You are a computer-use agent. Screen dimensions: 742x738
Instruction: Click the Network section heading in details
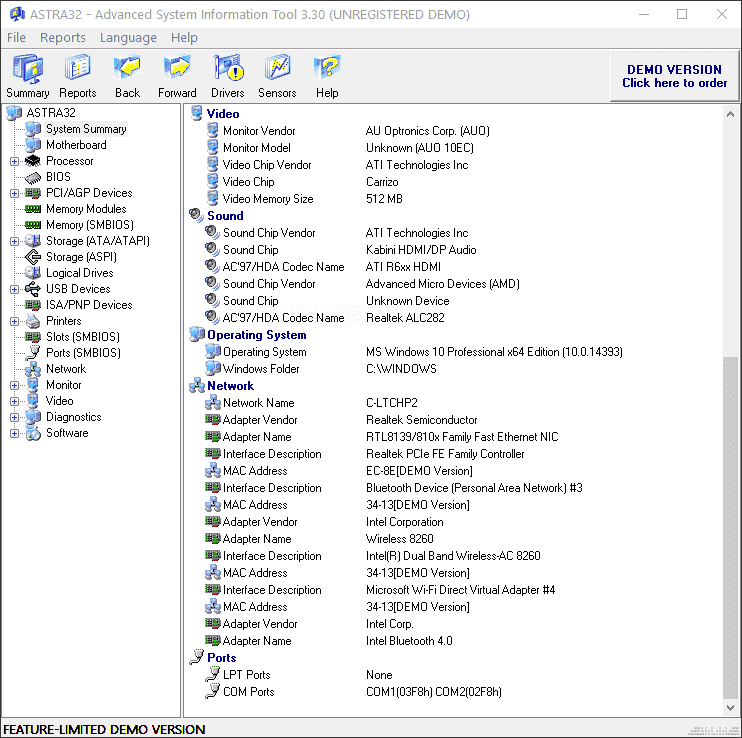tap(230, 386)
